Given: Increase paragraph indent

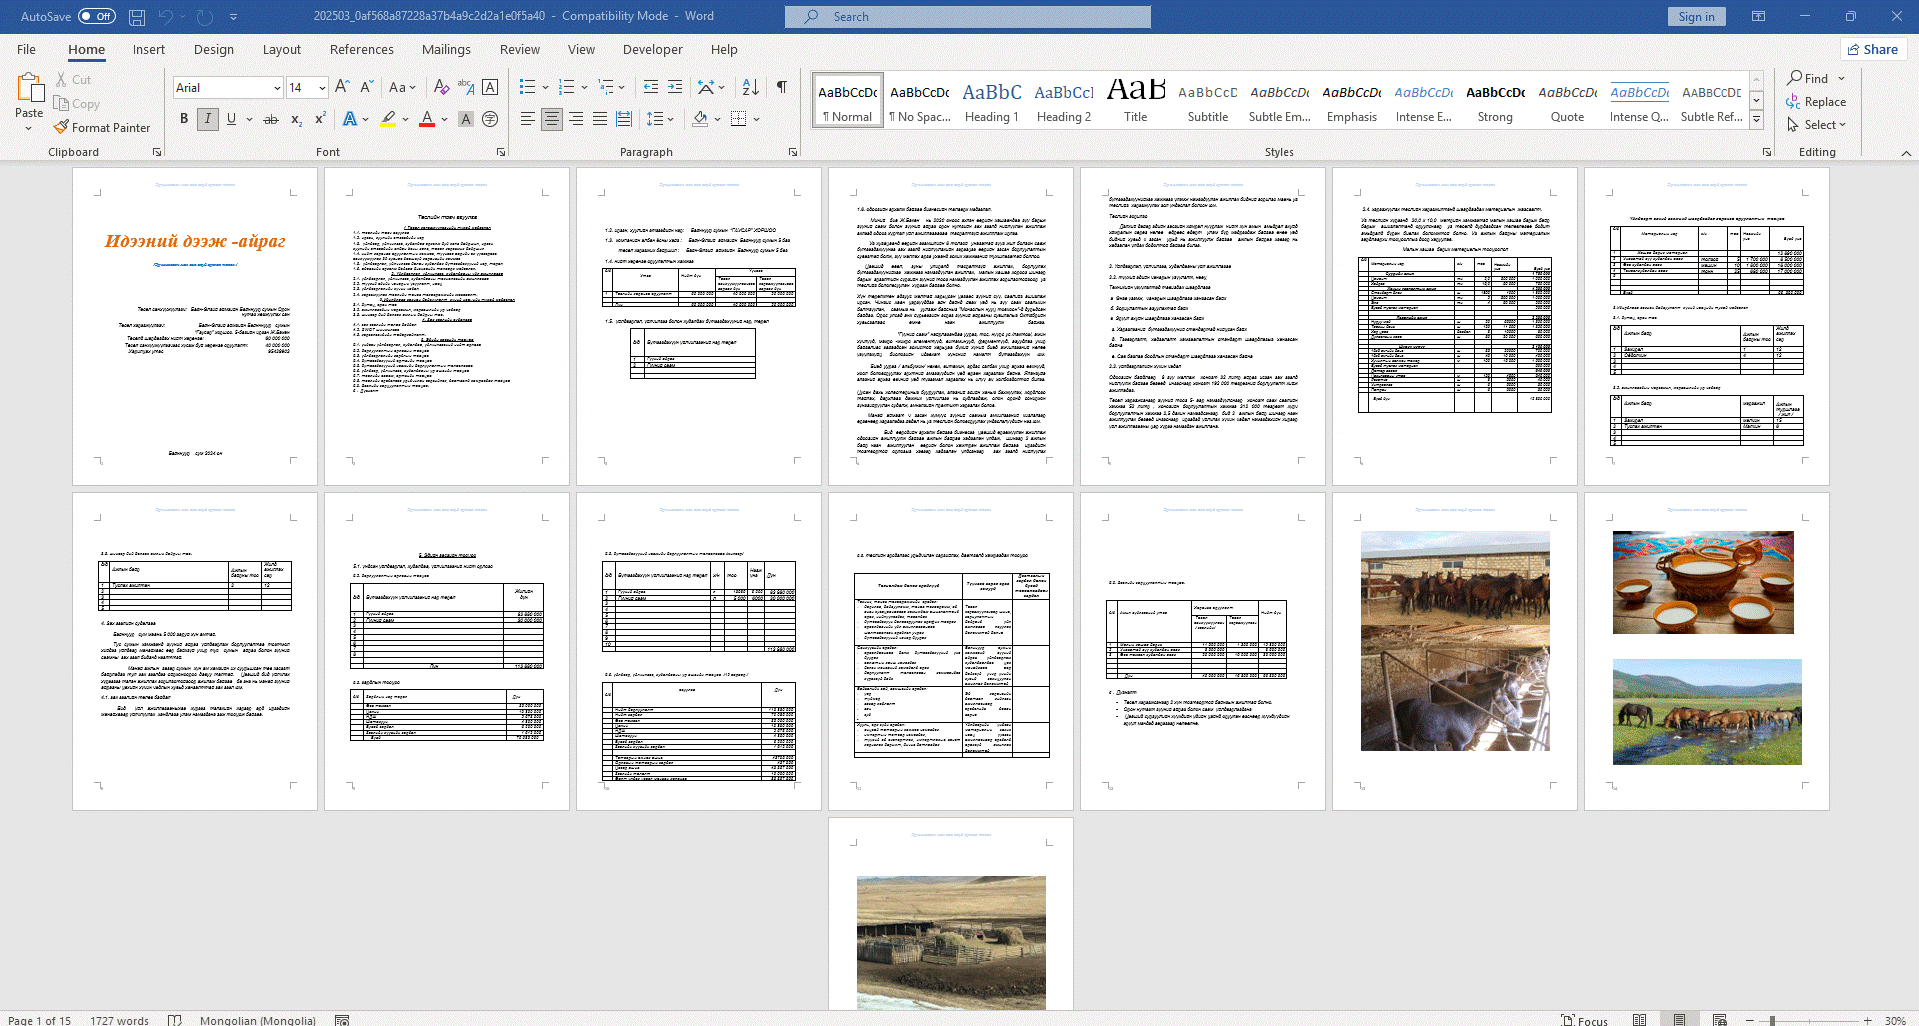Looking at the screenshot, I should pos(675,87).
